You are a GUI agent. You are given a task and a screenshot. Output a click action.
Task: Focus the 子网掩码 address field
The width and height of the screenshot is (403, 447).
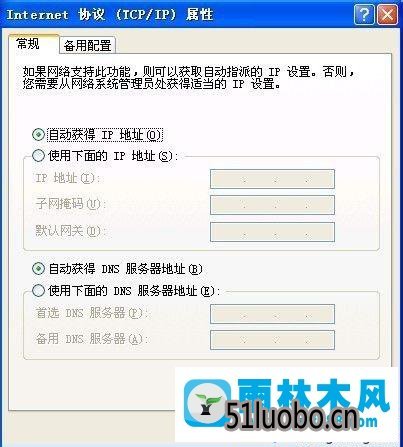[272, 205]
